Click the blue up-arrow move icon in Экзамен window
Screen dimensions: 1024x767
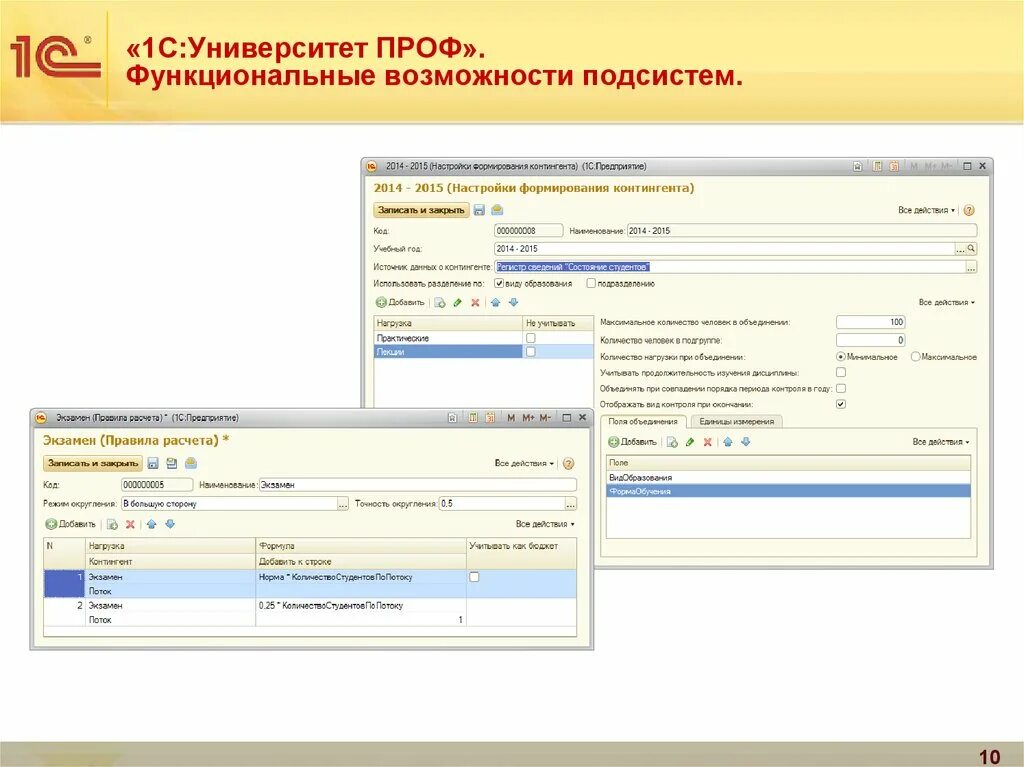pyautogui.click(x=150, y=526)
